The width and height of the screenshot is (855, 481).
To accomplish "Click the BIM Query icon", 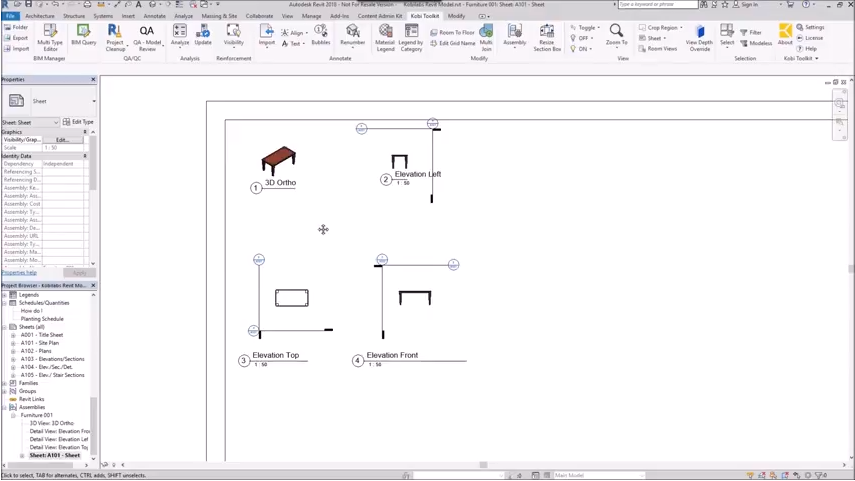I will coord(83,36).
